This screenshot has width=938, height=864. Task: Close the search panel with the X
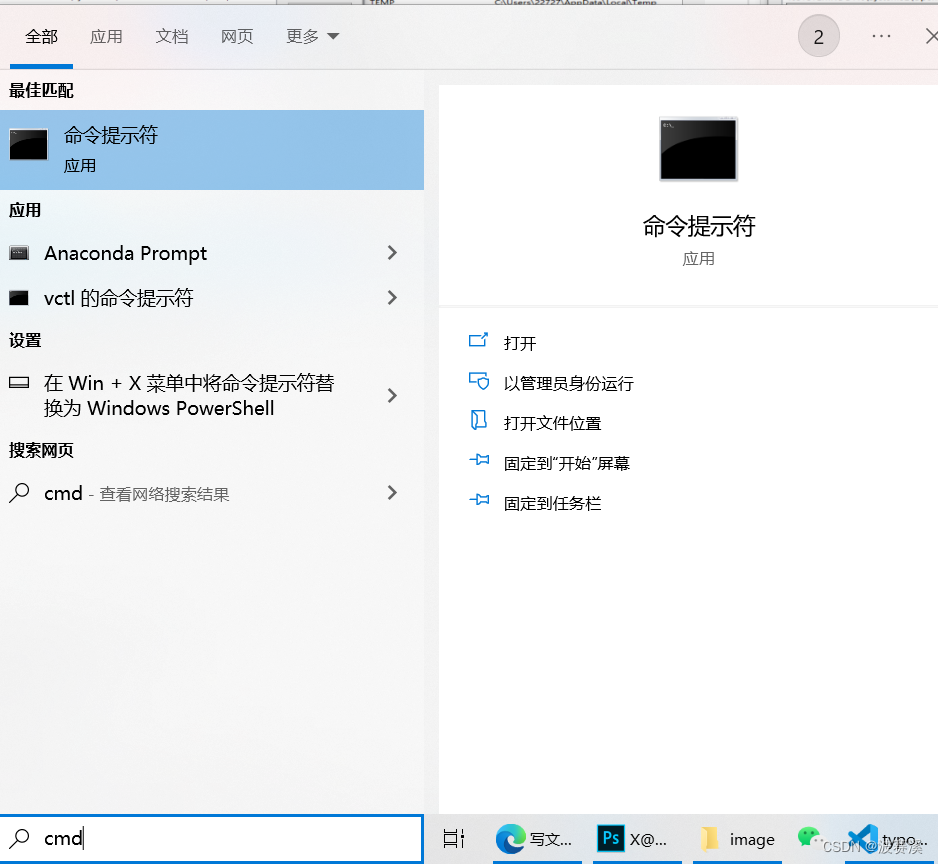pos(931,36)
